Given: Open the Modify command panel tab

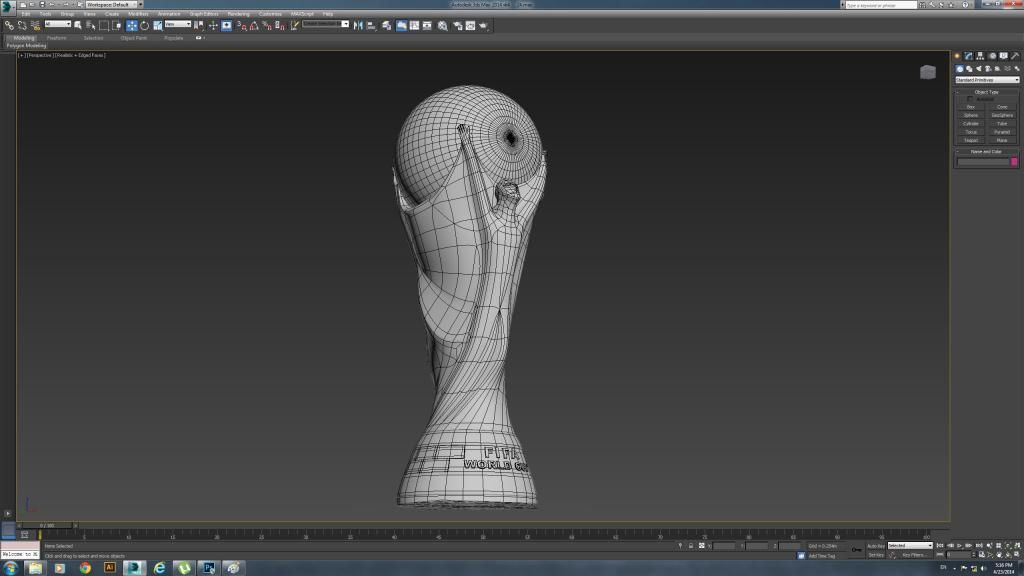Looking at the screenshot, I should pos(968,56).
